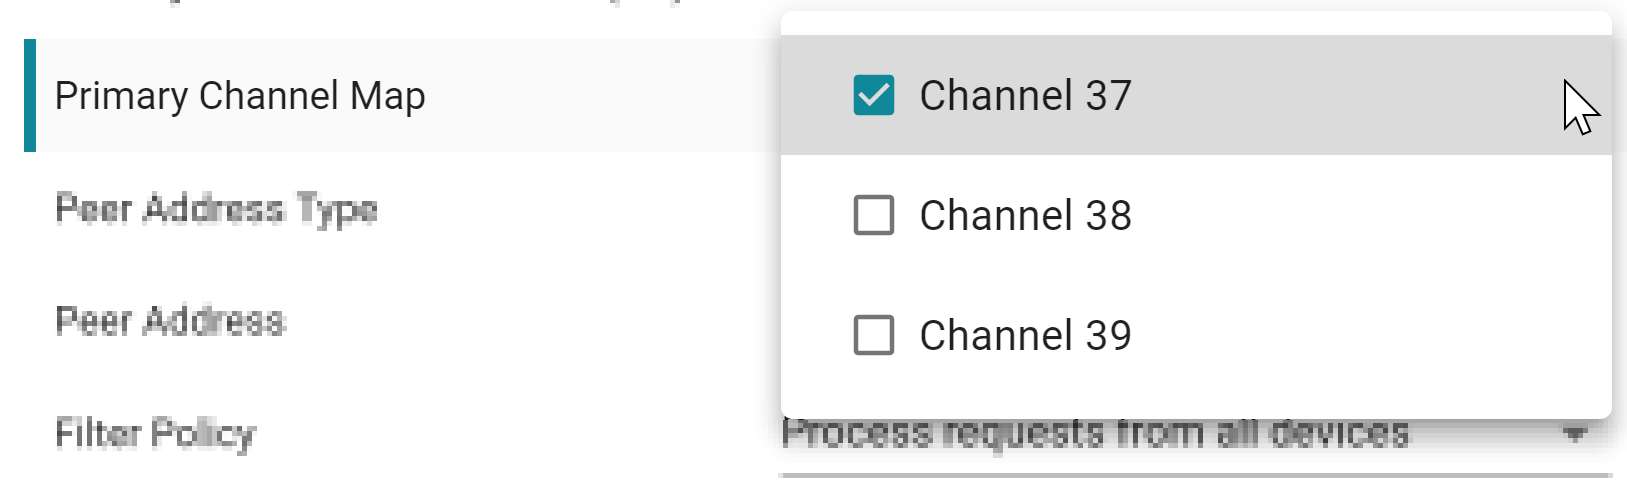The height and width of the screenshot is (490, 1627).
Task: Click blank area right of Peer Address Type
Action: tap(580, 209)
